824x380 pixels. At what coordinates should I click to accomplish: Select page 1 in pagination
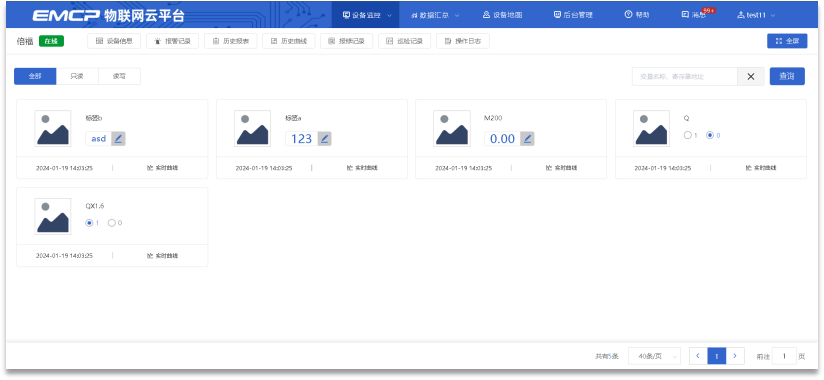(x=717, y=356)
